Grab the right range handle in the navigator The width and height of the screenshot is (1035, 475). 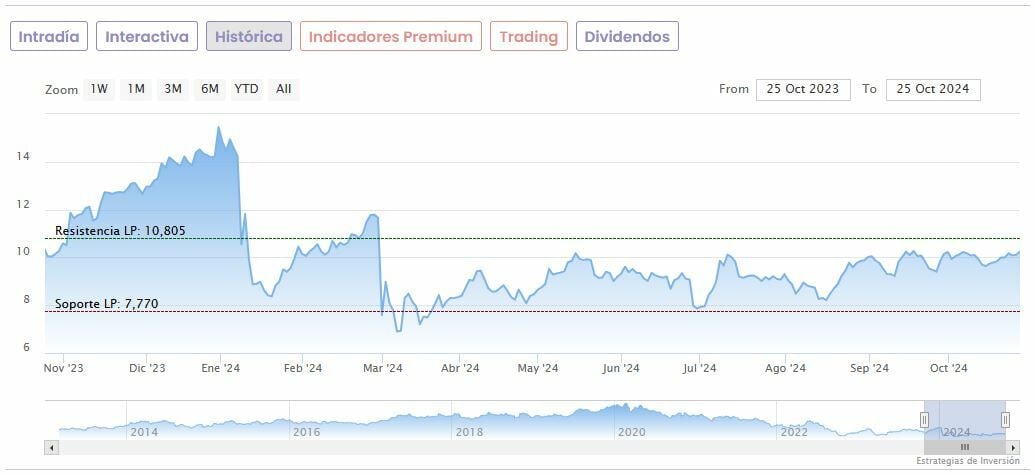tap(1005, 420)
